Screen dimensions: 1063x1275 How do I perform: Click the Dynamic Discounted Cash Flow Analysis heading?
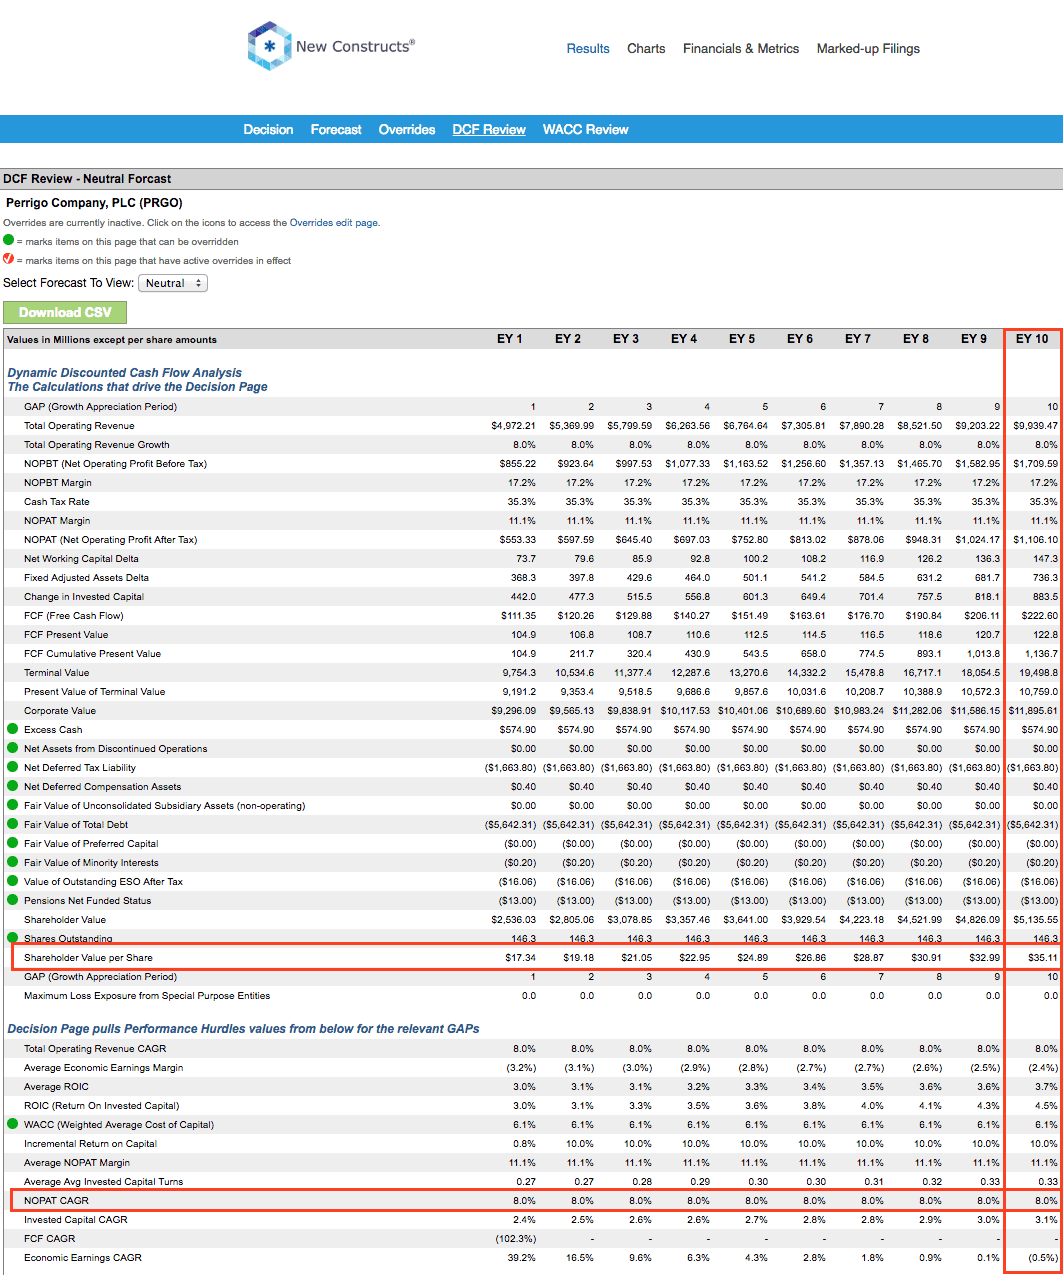(125, 373)
